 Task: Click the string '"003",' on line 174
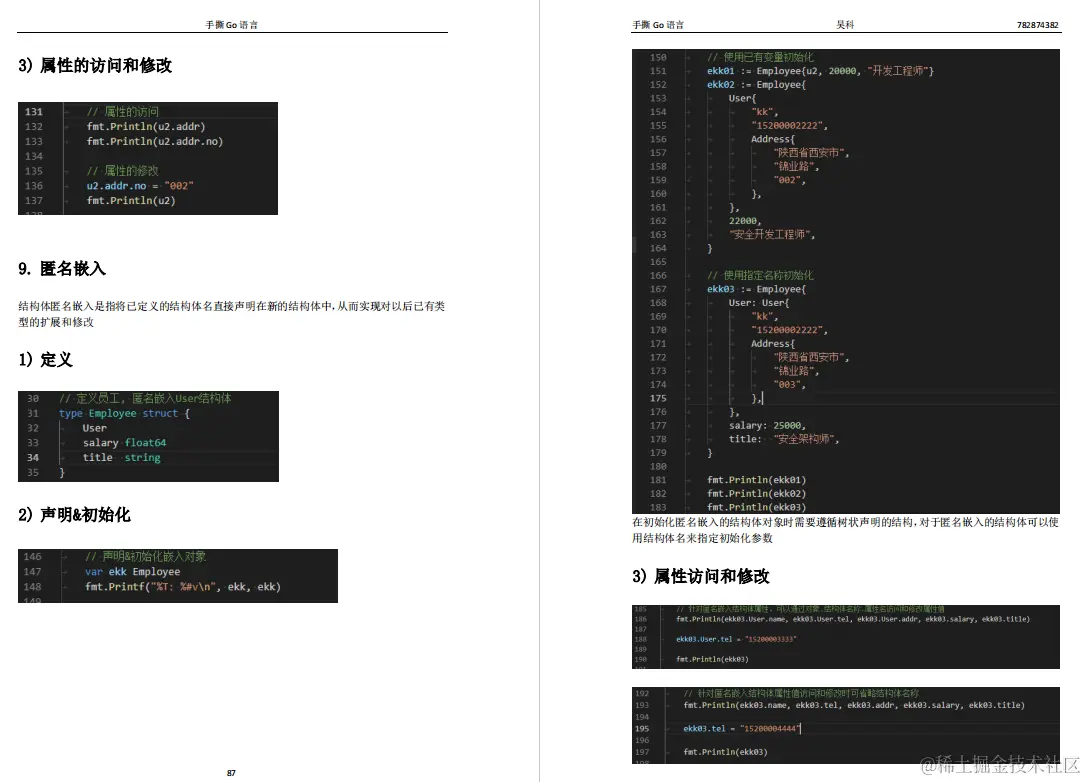point(790,384)
